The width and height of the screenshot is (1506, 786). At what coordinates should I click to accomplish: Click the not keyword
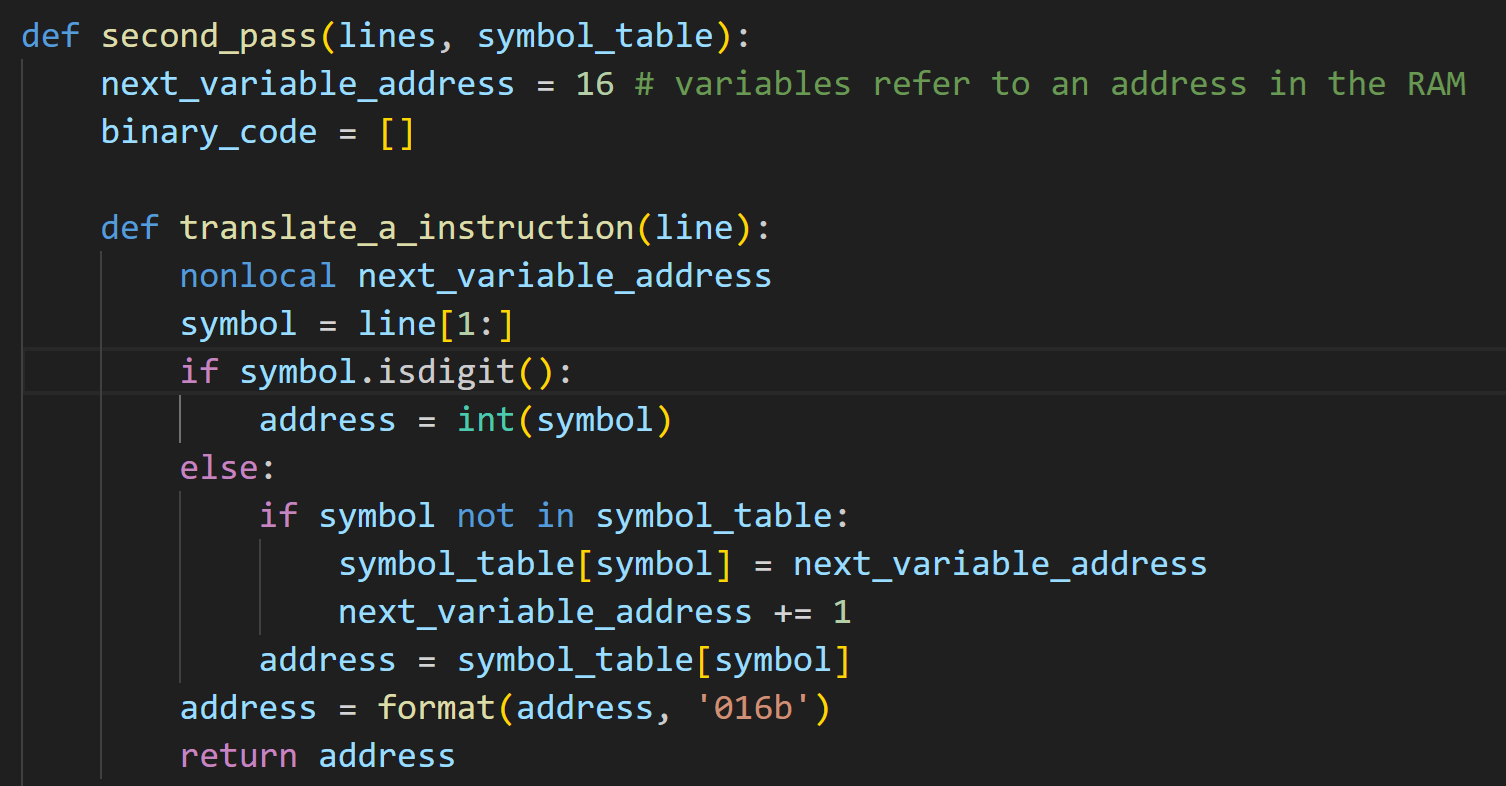[x=486, y=516]
